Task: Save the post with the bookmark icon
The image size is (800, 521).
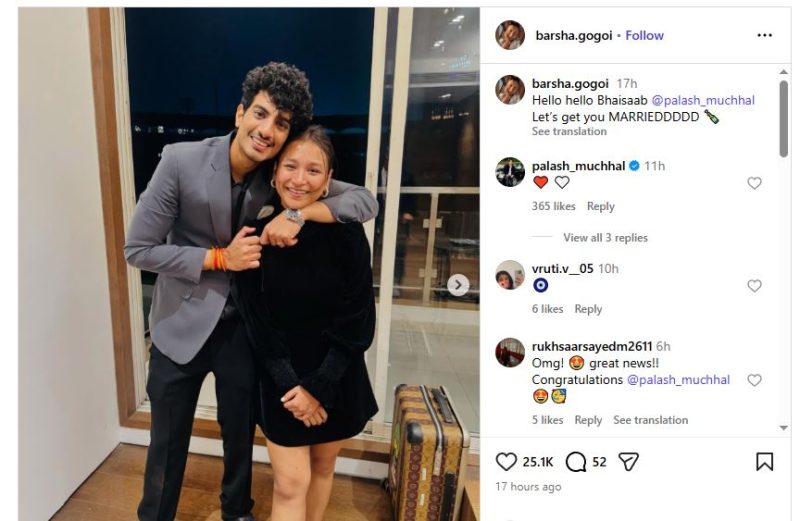Action: coord(764,461)
